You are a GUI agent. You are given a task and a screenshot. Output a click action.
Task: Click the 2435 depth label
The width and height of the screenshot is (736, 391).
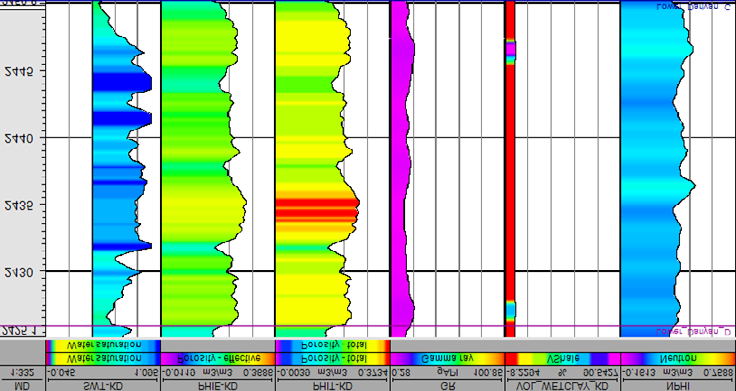click(20, 206)
